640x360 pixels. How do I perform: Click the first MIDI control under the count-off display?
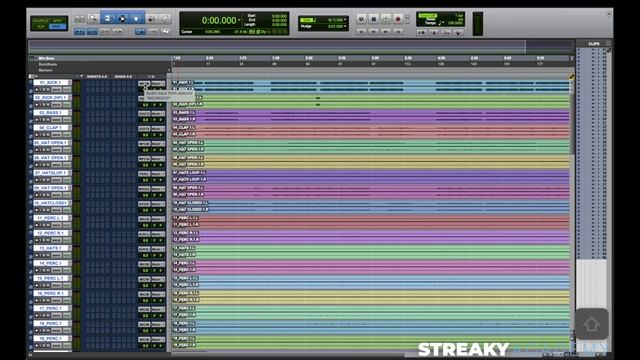[422, 32]
